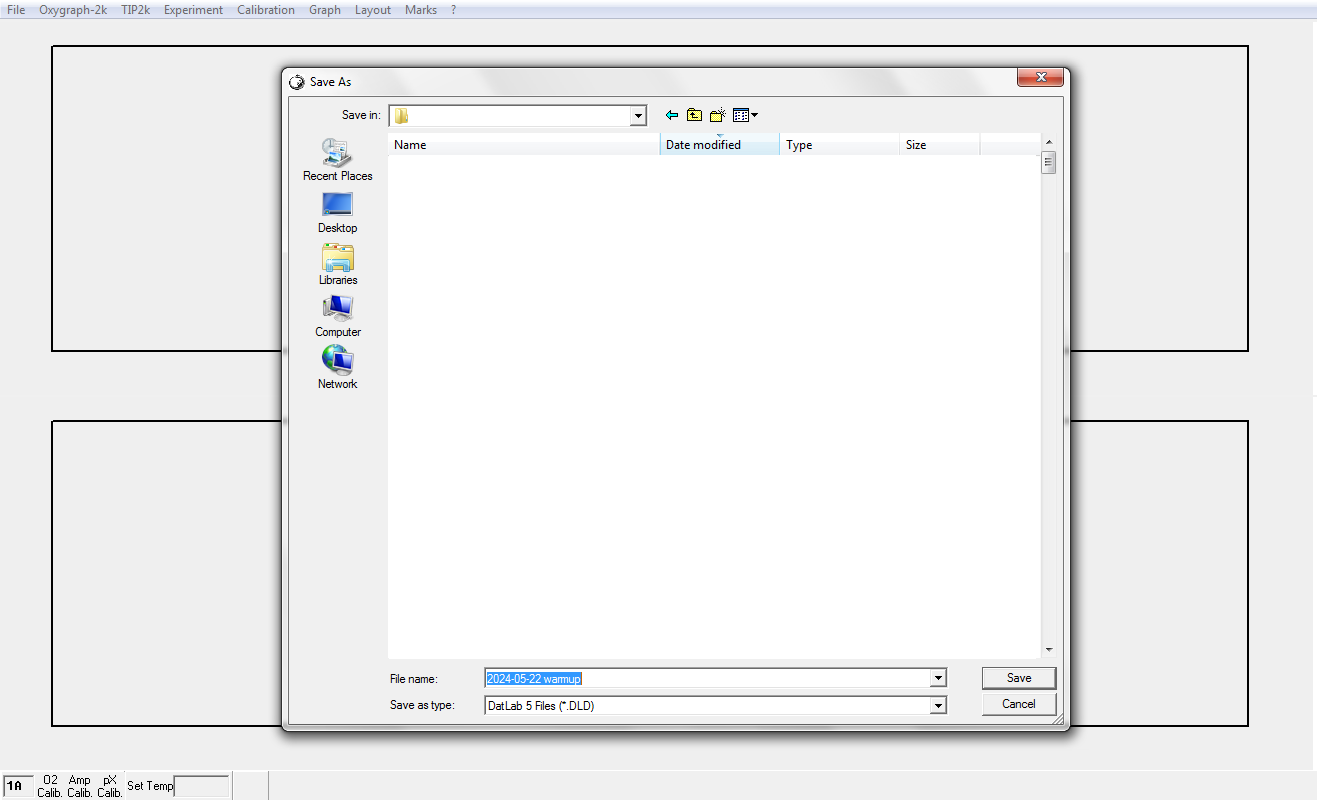Image resolution: width=1317 pixels, height=800 pixels.
Task: Open the Save as type dropdown
Action: (x=938, y=705)
